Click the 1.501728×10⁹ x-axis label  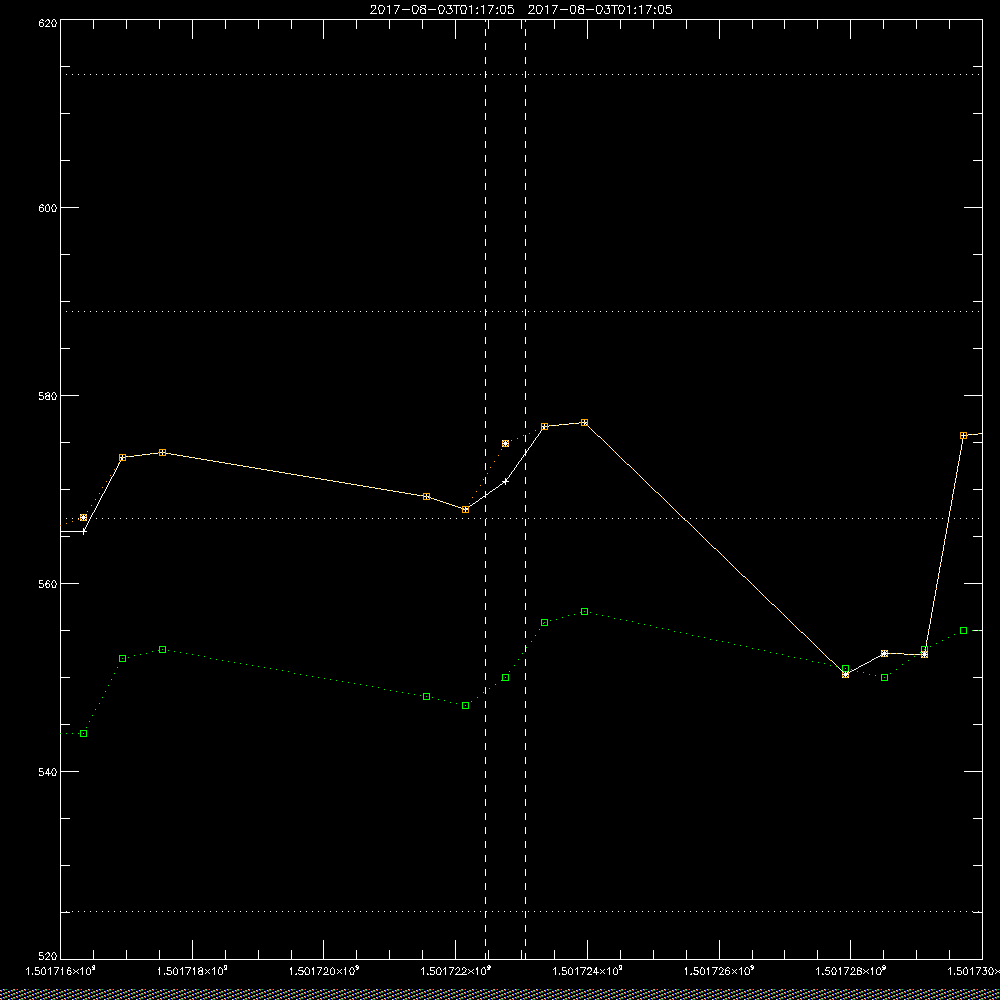point(851,971)
